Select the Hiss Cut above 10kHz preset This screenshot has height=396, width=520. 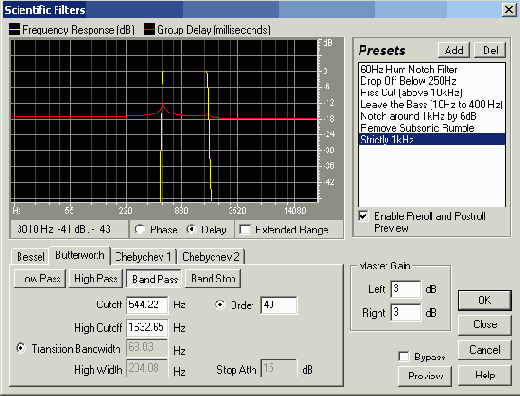pos(432,93)
